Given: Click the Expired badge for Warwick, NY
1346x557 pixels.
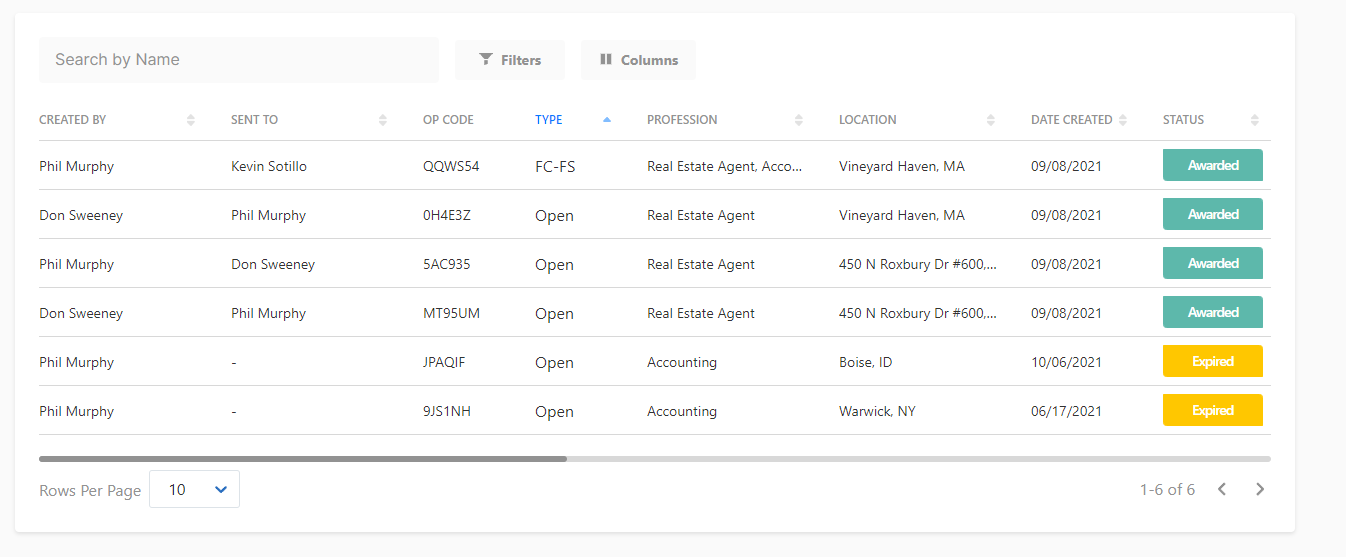Looking at the screenshot, I should pyautogui.click(x=1213, y=410).
